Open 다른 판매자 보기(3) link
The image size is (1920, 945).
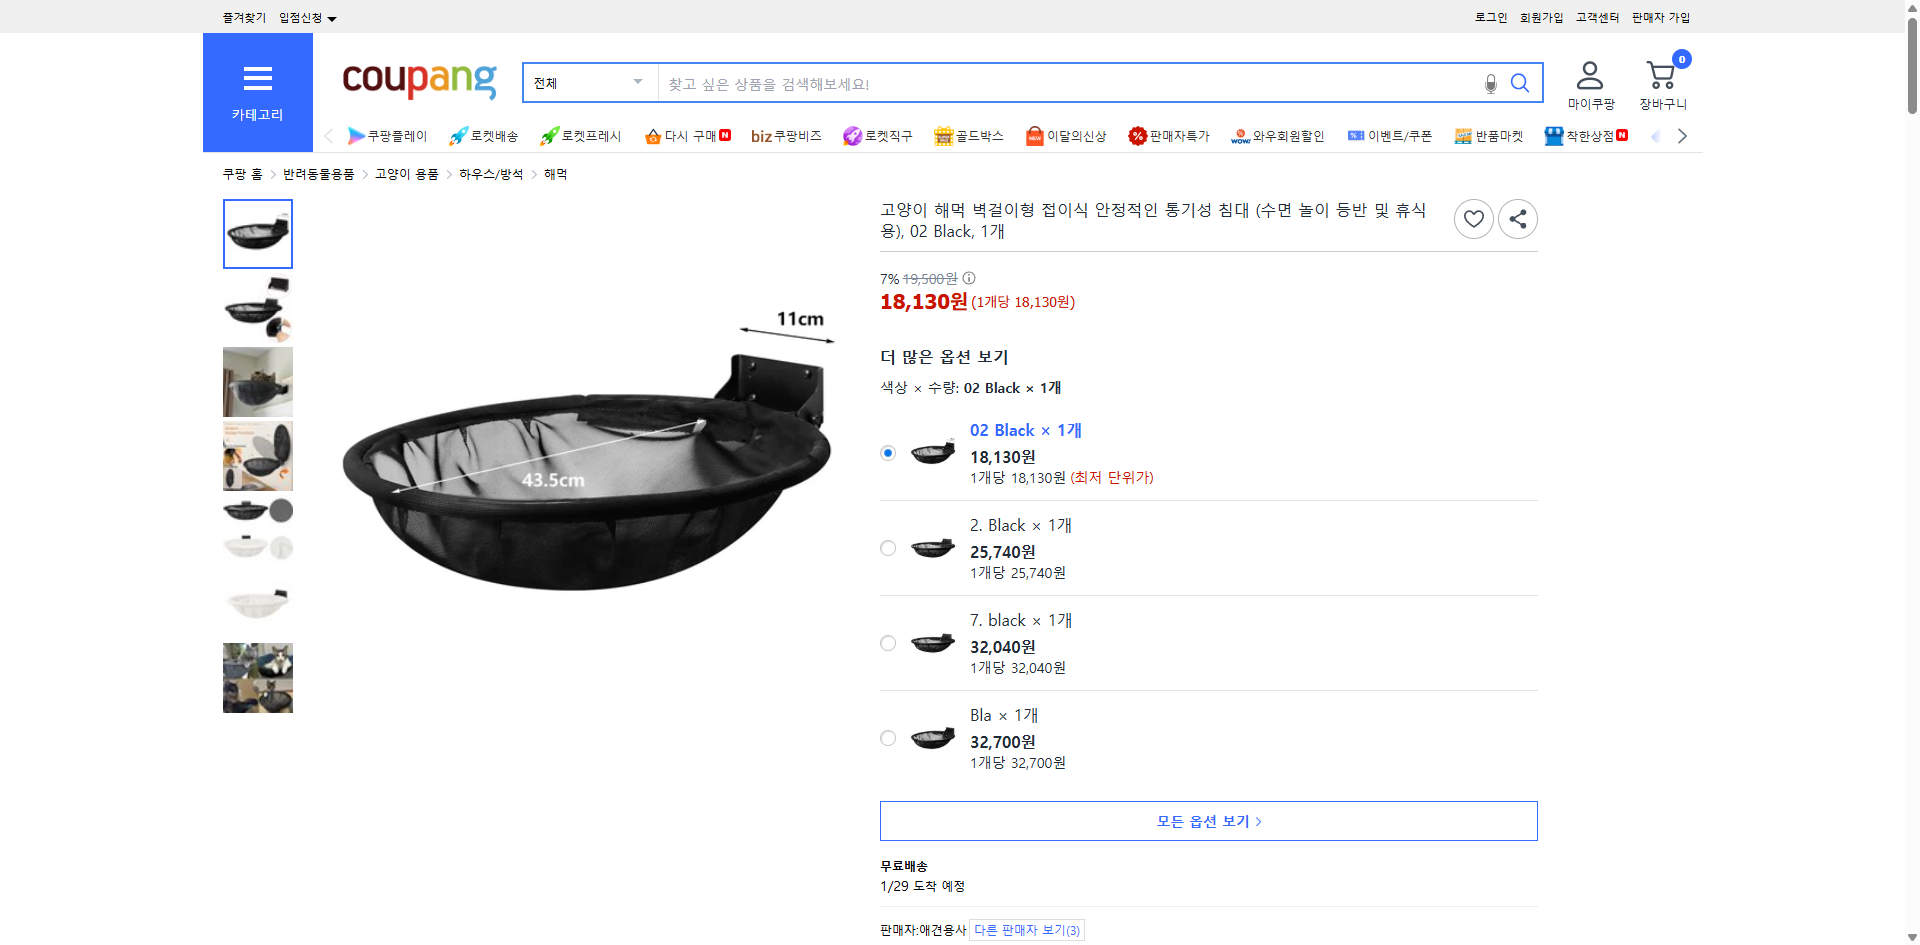point(1026,929)
